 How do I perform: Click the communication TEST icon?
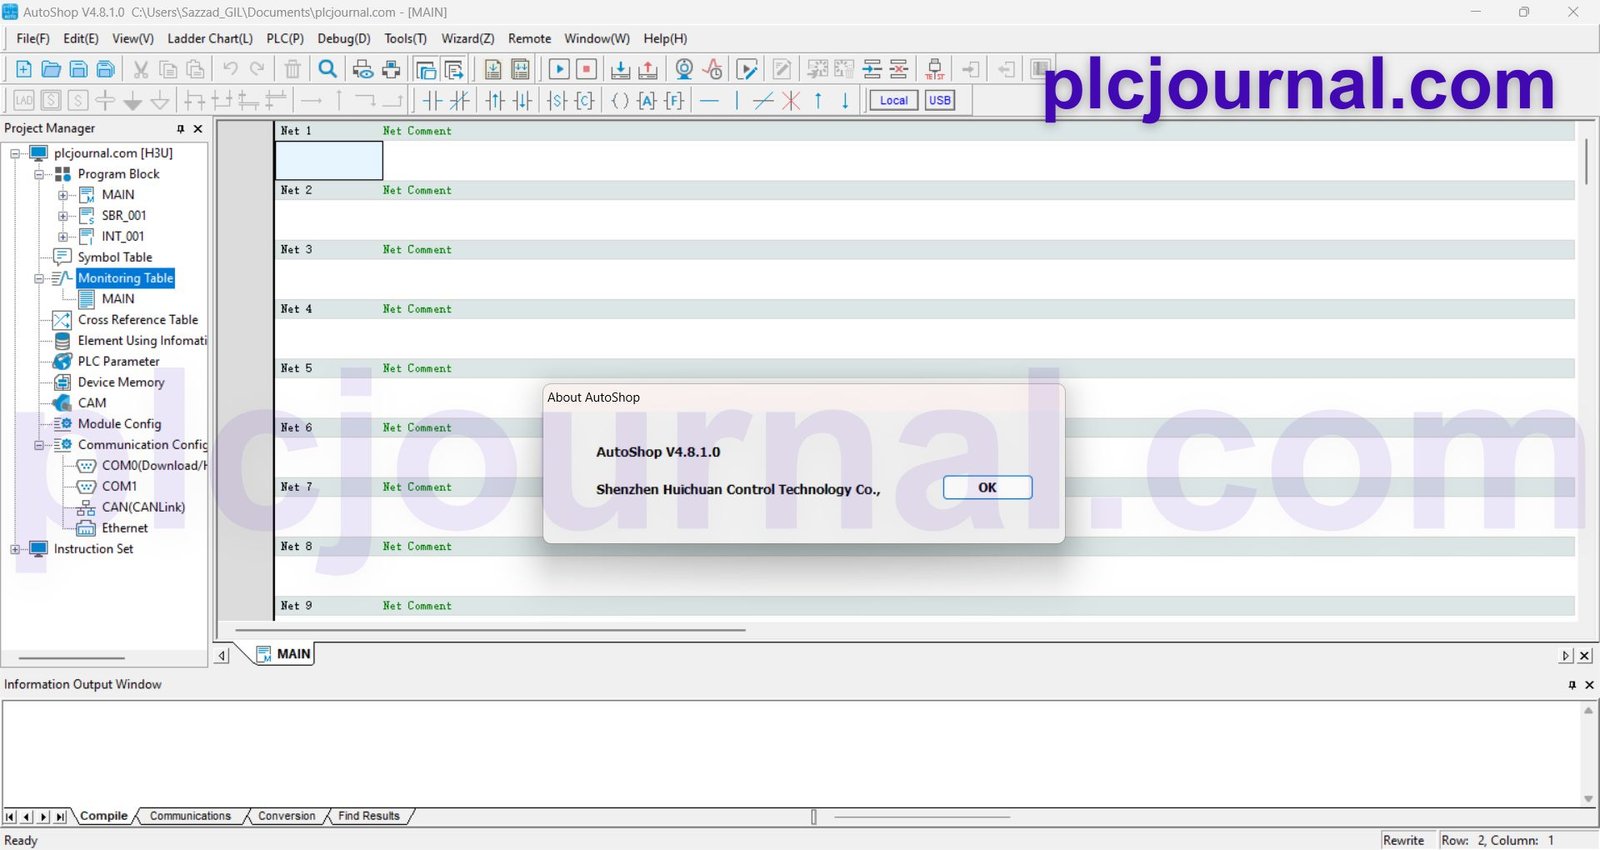pyautogui.click(x=935, y=69)
